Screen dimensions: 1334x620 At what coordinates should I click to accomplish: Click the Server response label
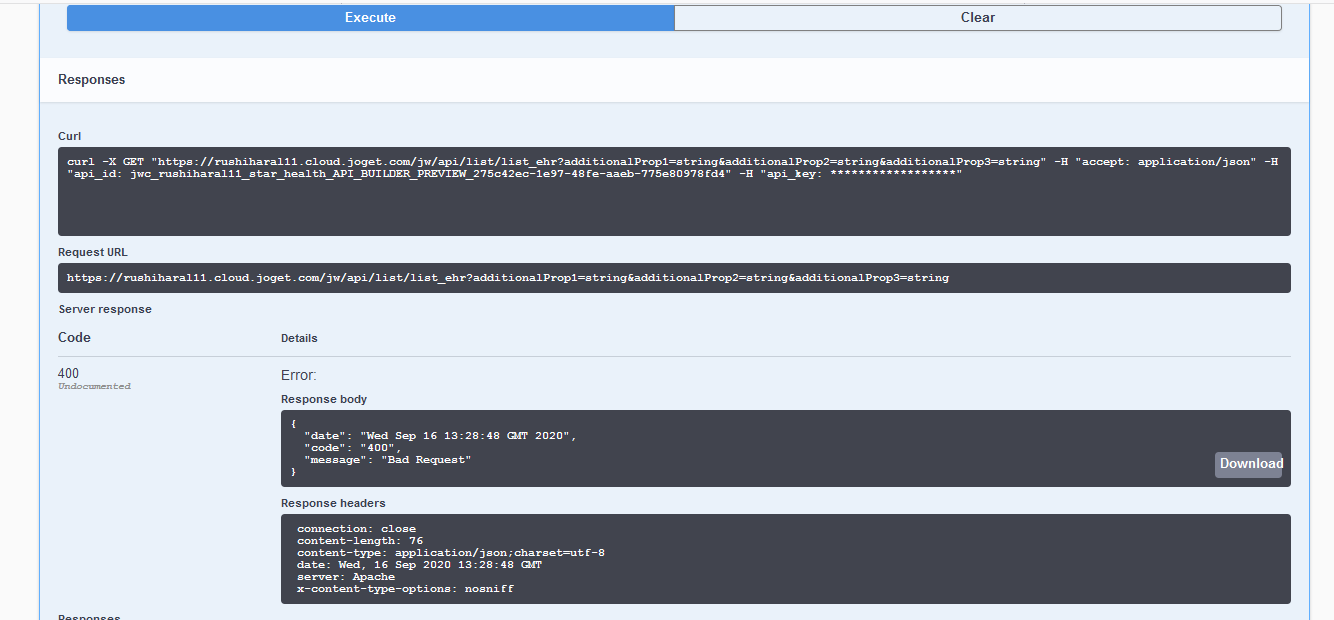[105, 310]
